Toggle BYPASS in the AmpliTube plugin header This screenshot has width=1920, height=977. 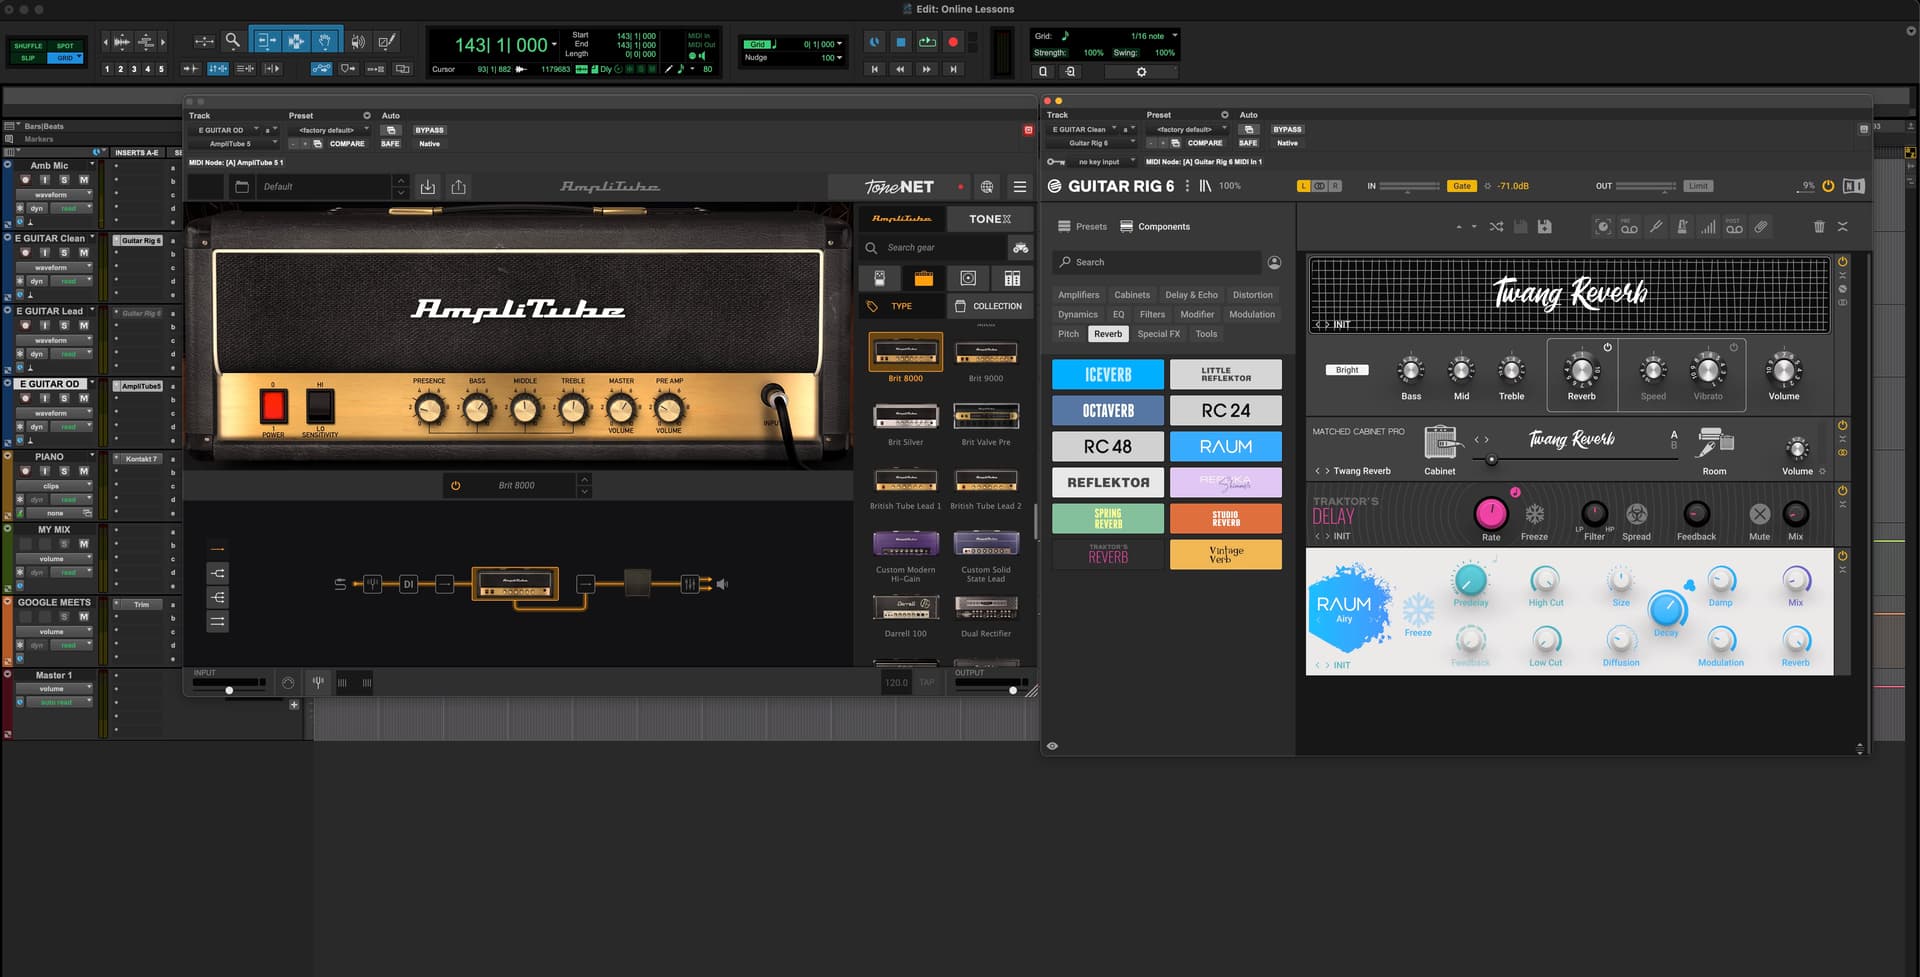(429, 130)
